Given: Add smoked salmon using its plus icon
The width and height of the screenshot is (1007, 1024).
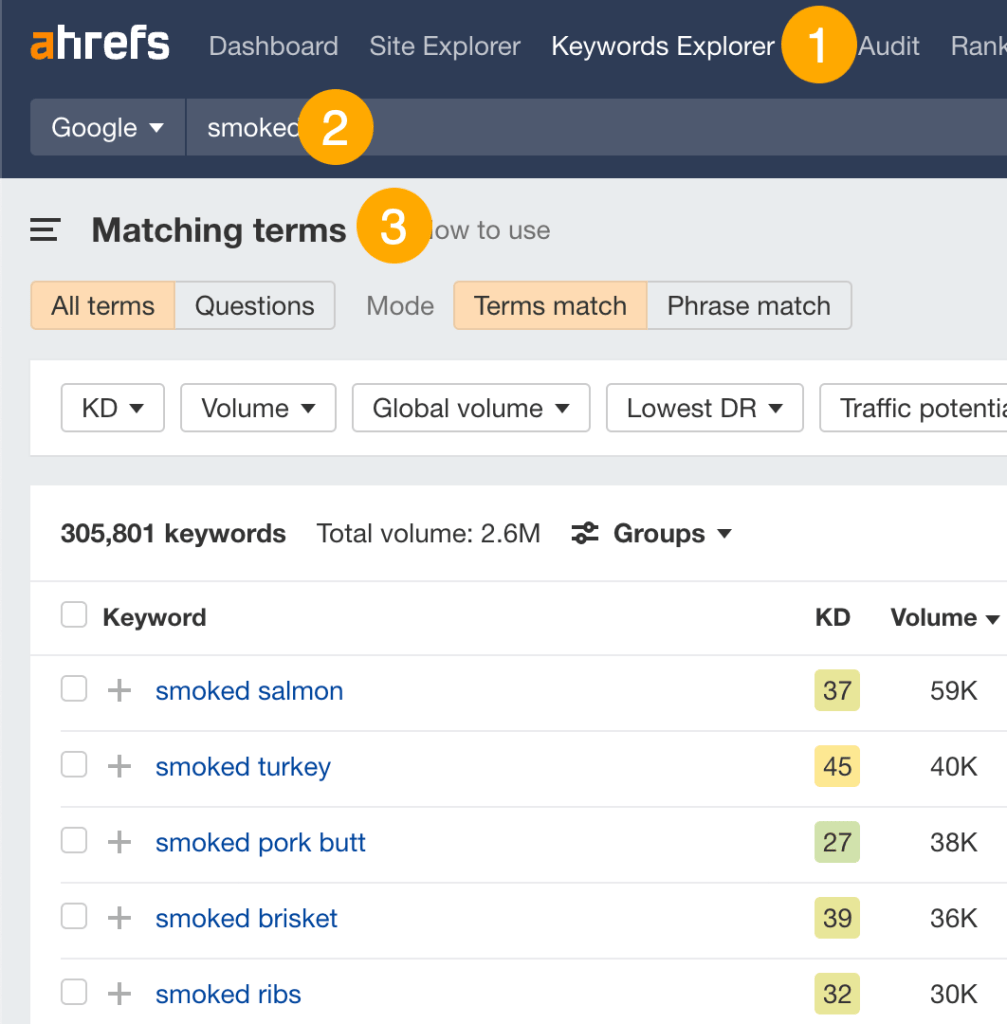Looking at the screenshot, I should tap(118, 690).
